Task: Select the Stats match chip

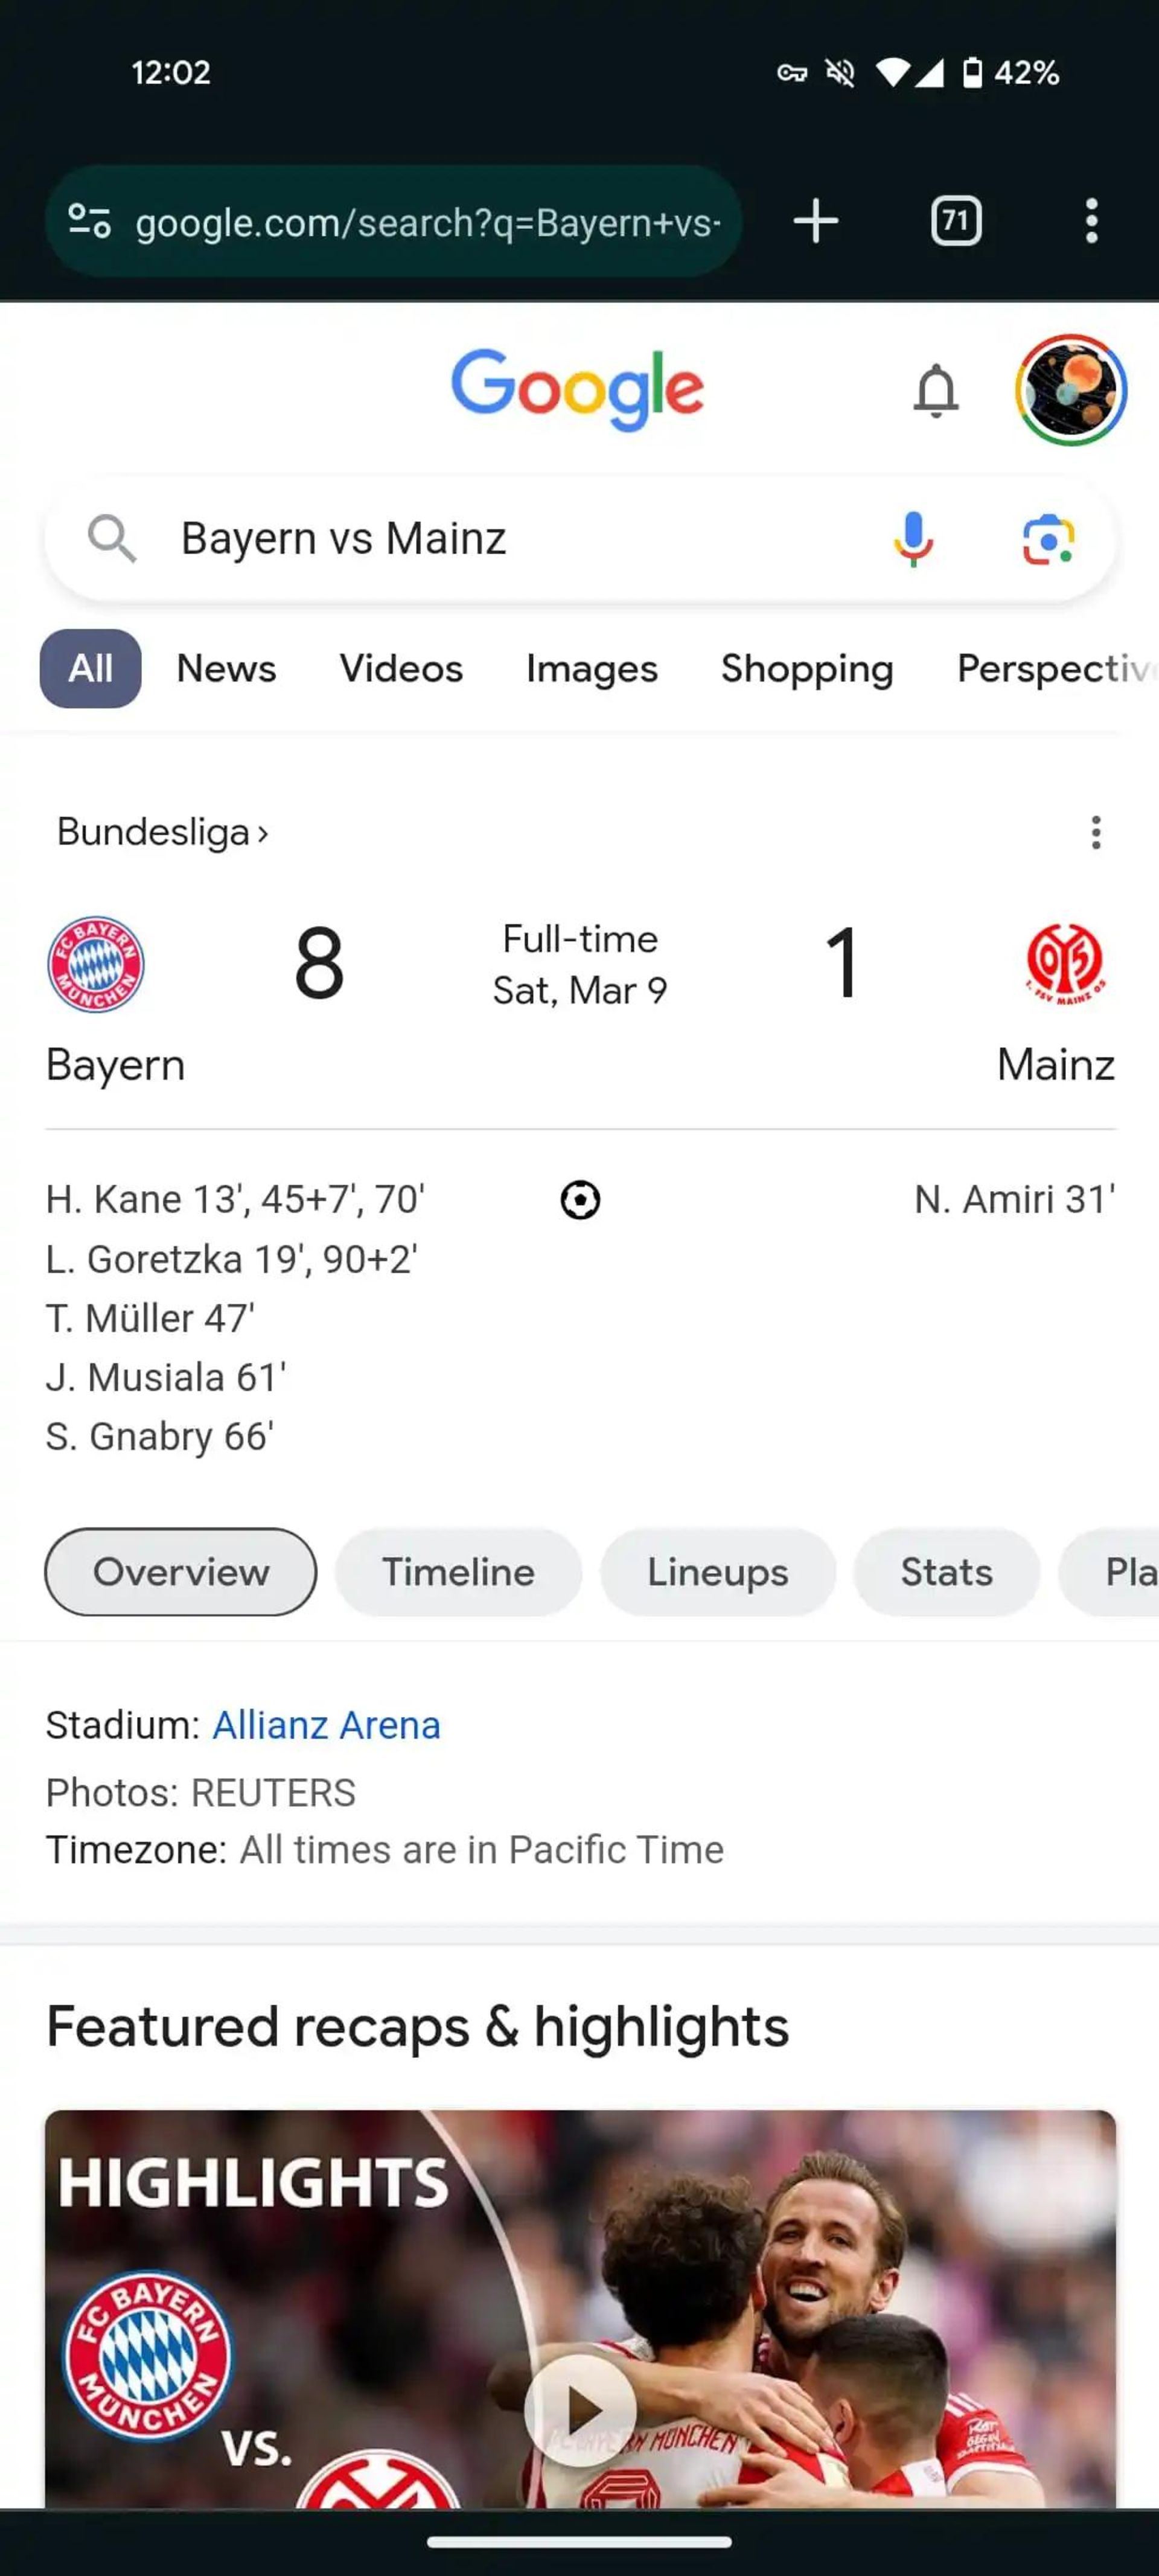Action: coord(946,1572)
